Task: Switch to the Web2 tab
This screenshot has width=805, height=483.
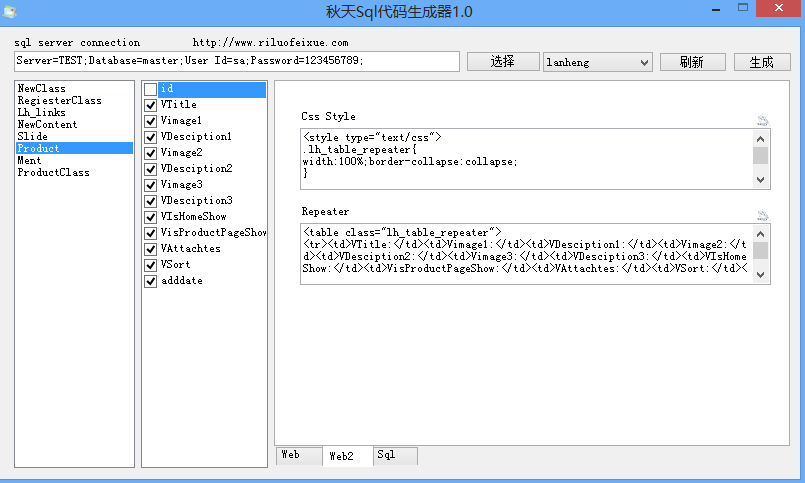Action: (x=348, y=456)
